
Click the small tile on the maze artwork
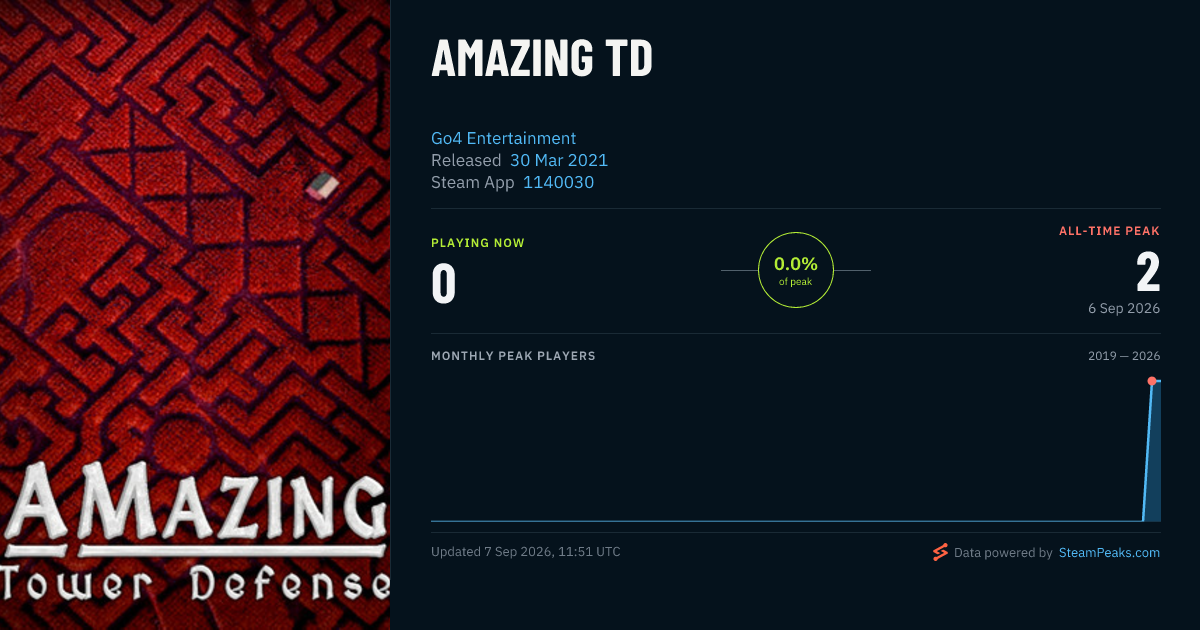[x=322, y=186]
